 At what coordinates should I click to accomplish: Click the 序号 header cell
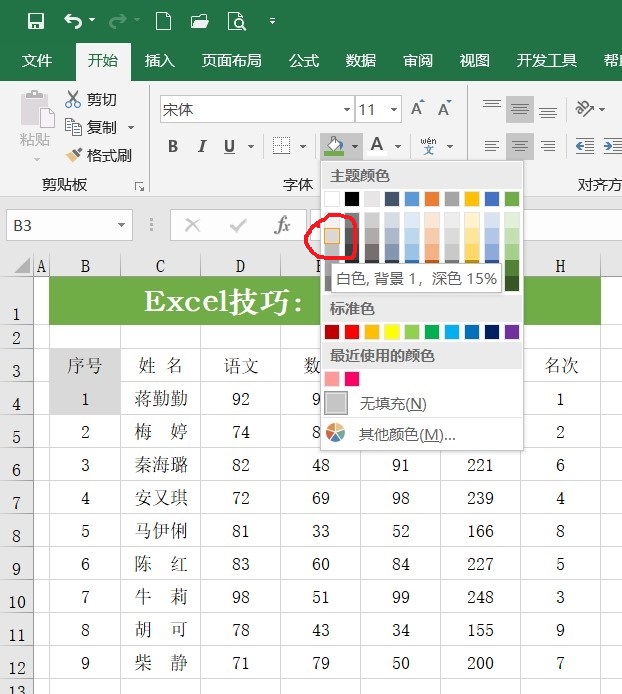point(85,366)
